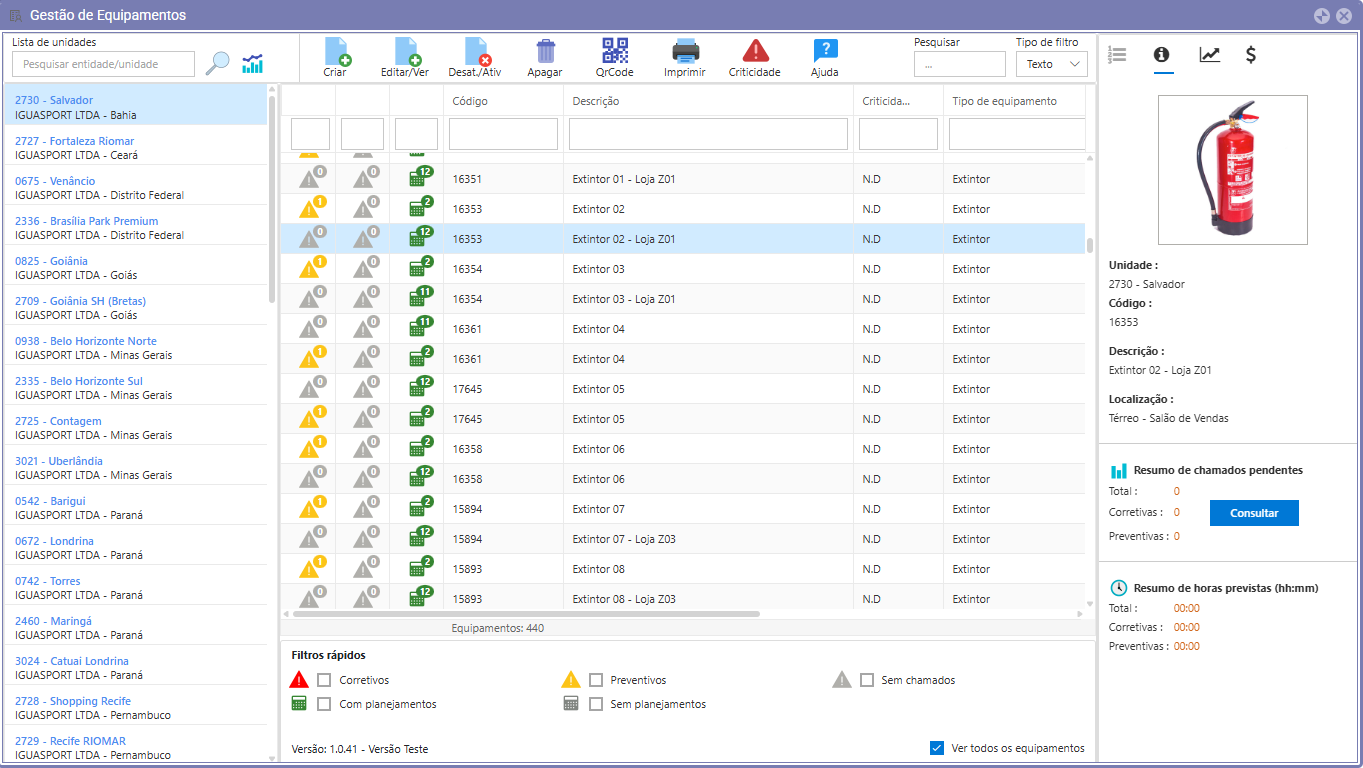Click the fire extinguisher equipment image
This screenshot has width=1363, height=768.
[x=1232, y=170]
